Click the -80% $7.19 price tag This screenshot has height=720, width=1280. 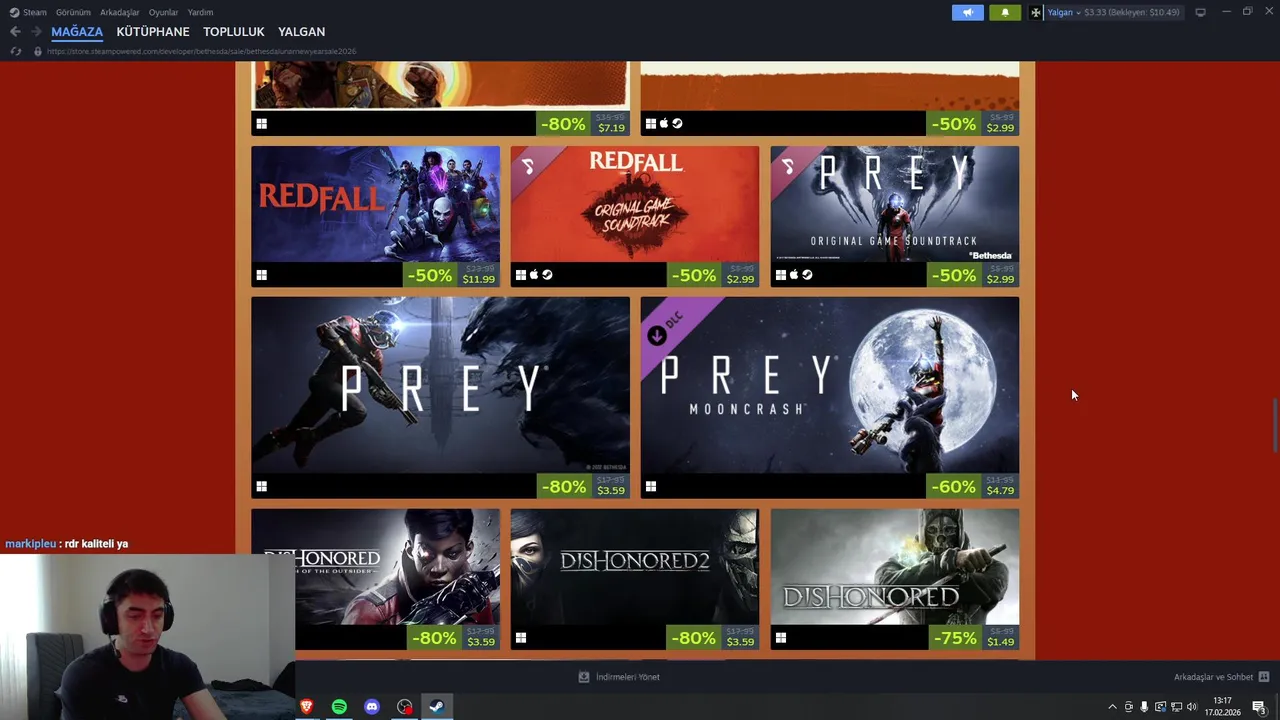583,124
